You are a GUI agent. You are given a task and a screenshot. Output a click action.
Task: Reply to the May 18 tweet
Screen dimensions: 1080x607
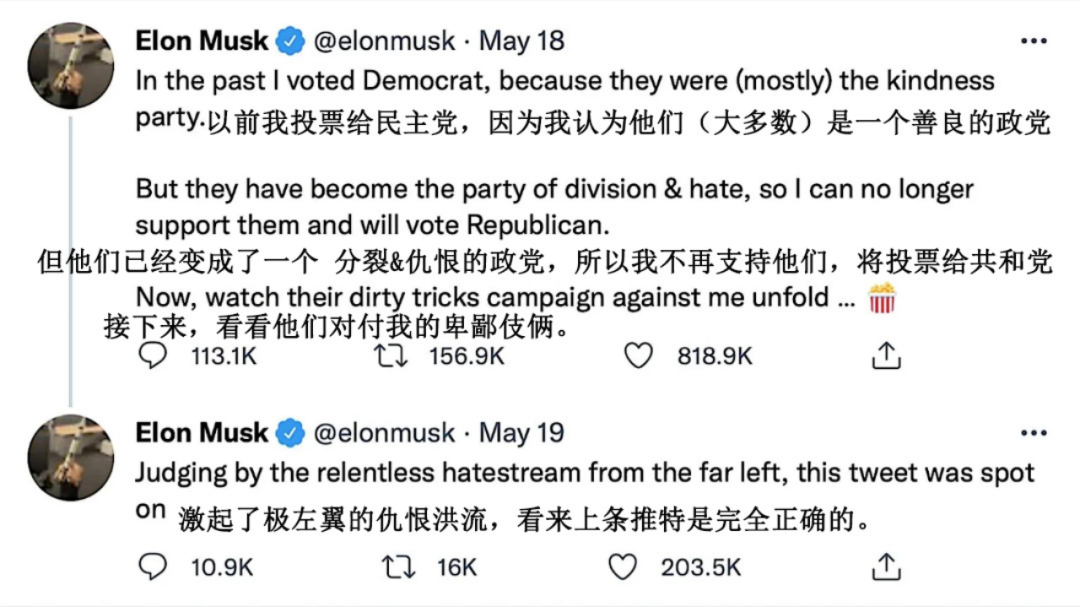pyautogui.click(x=152, y=356)
